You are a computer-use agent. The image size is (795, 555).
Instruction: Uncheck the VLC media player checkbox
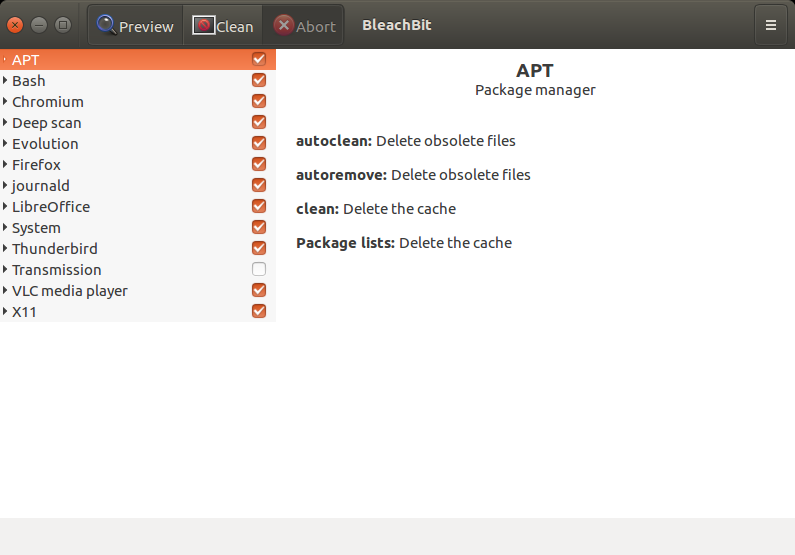pyautogui.click(x=259, y=290)
